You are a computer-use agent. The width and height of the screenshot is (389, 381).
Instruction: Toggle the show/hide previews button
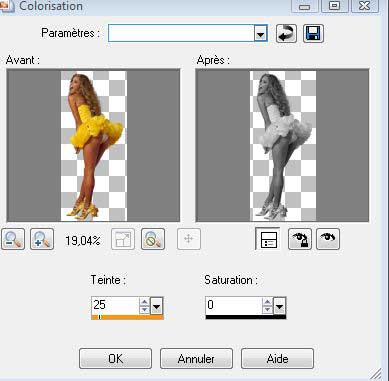tap(268, 239)
